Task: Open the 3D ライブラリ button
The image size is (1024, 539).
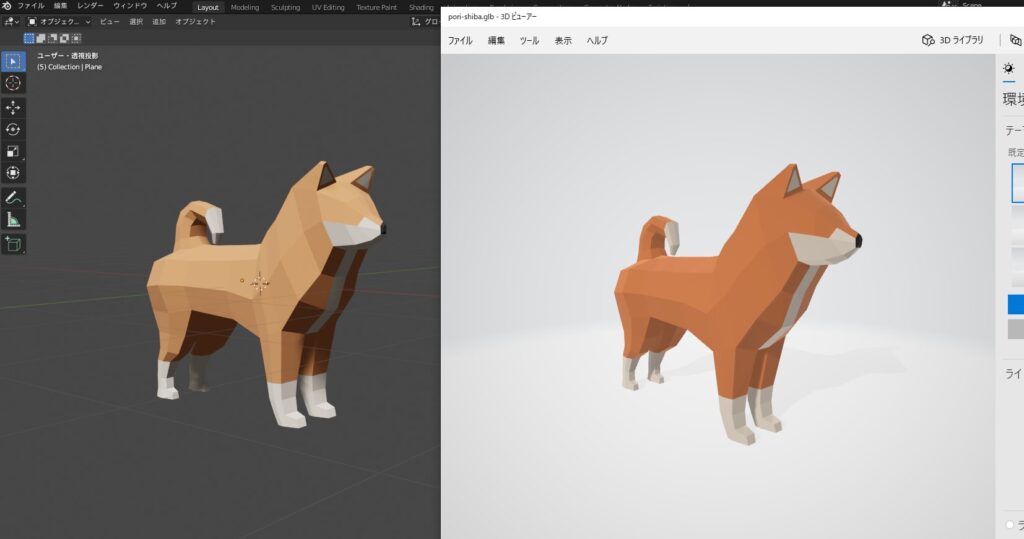Action: point(953,41)
